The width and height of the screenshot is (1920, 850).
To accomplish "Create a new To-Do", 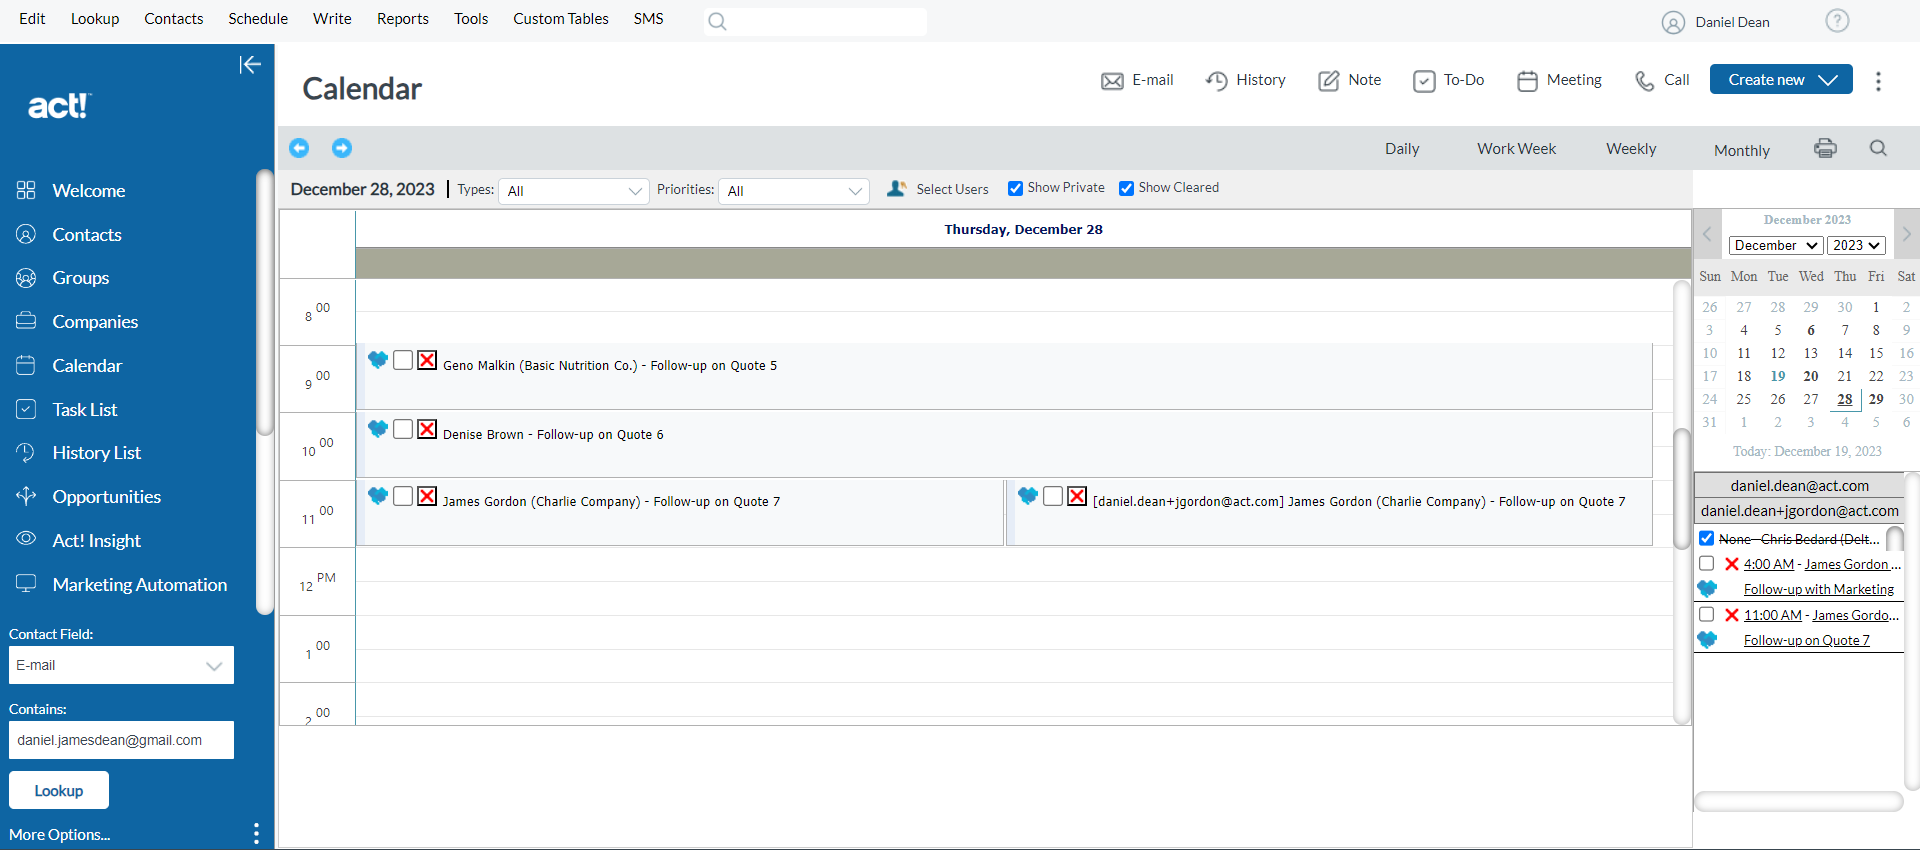I will [1449, 80].
